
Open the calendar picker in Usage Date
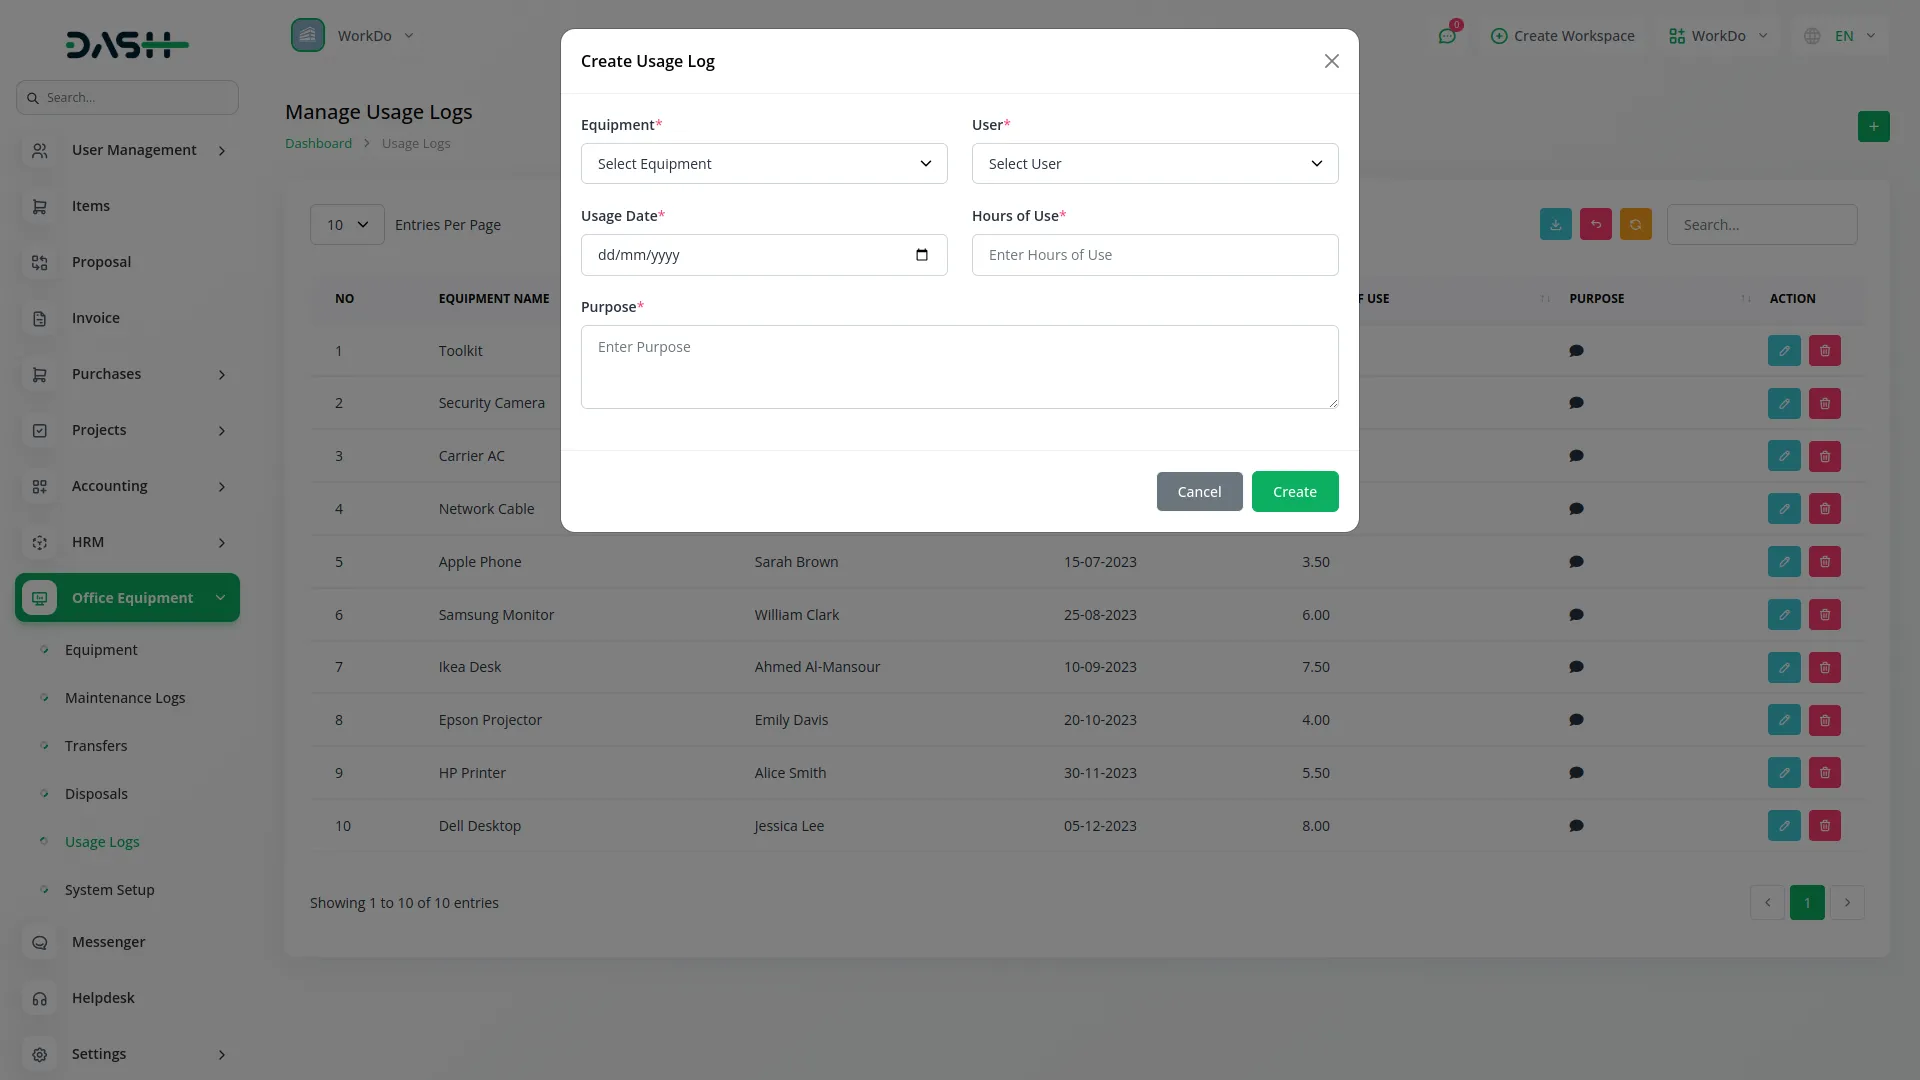click(921, 255)
